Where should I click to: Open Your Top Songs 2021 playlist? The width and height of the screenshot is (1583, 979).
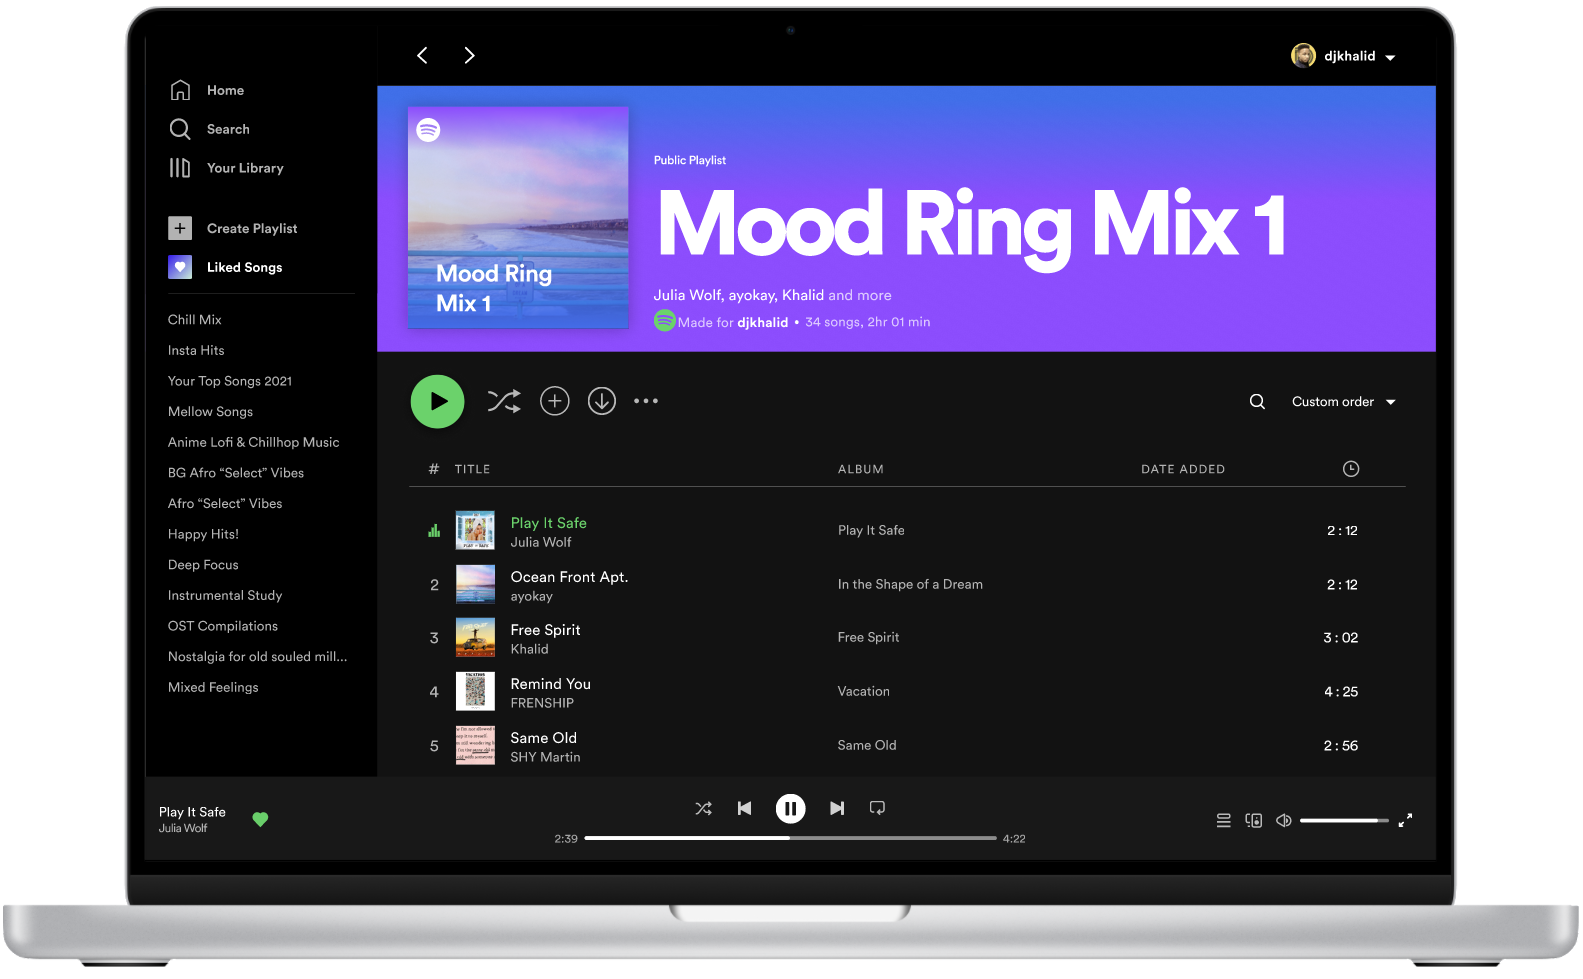point(230,381)
